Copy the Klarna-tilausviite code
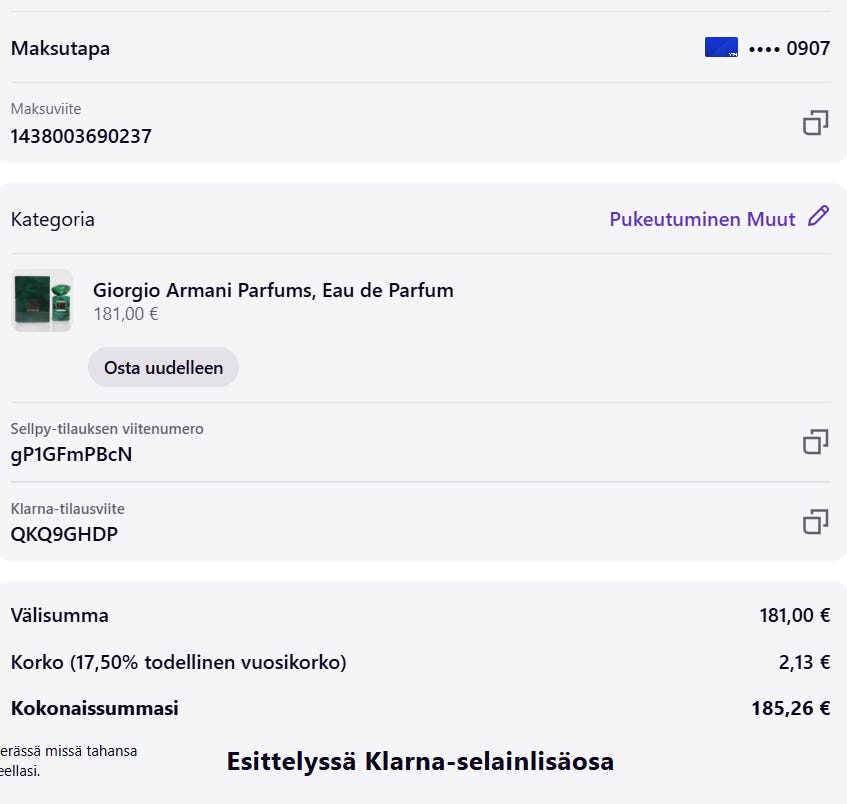847x804 pixels. pyautogui.click(x=815, y=521)
